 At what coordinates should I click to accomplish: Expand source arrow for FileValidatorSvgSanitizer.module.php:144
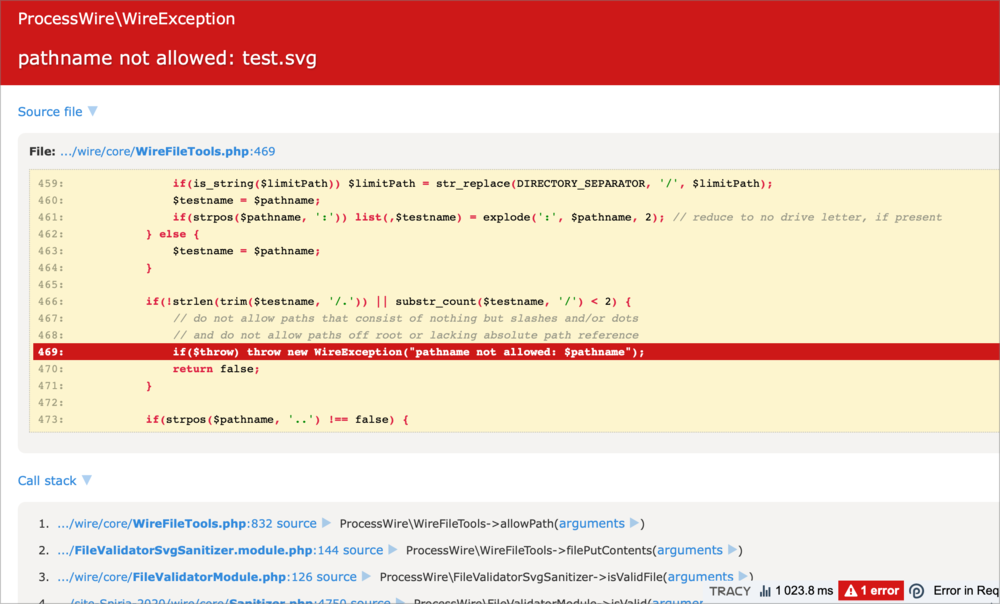pyautogui.click(x=391, y=550)
